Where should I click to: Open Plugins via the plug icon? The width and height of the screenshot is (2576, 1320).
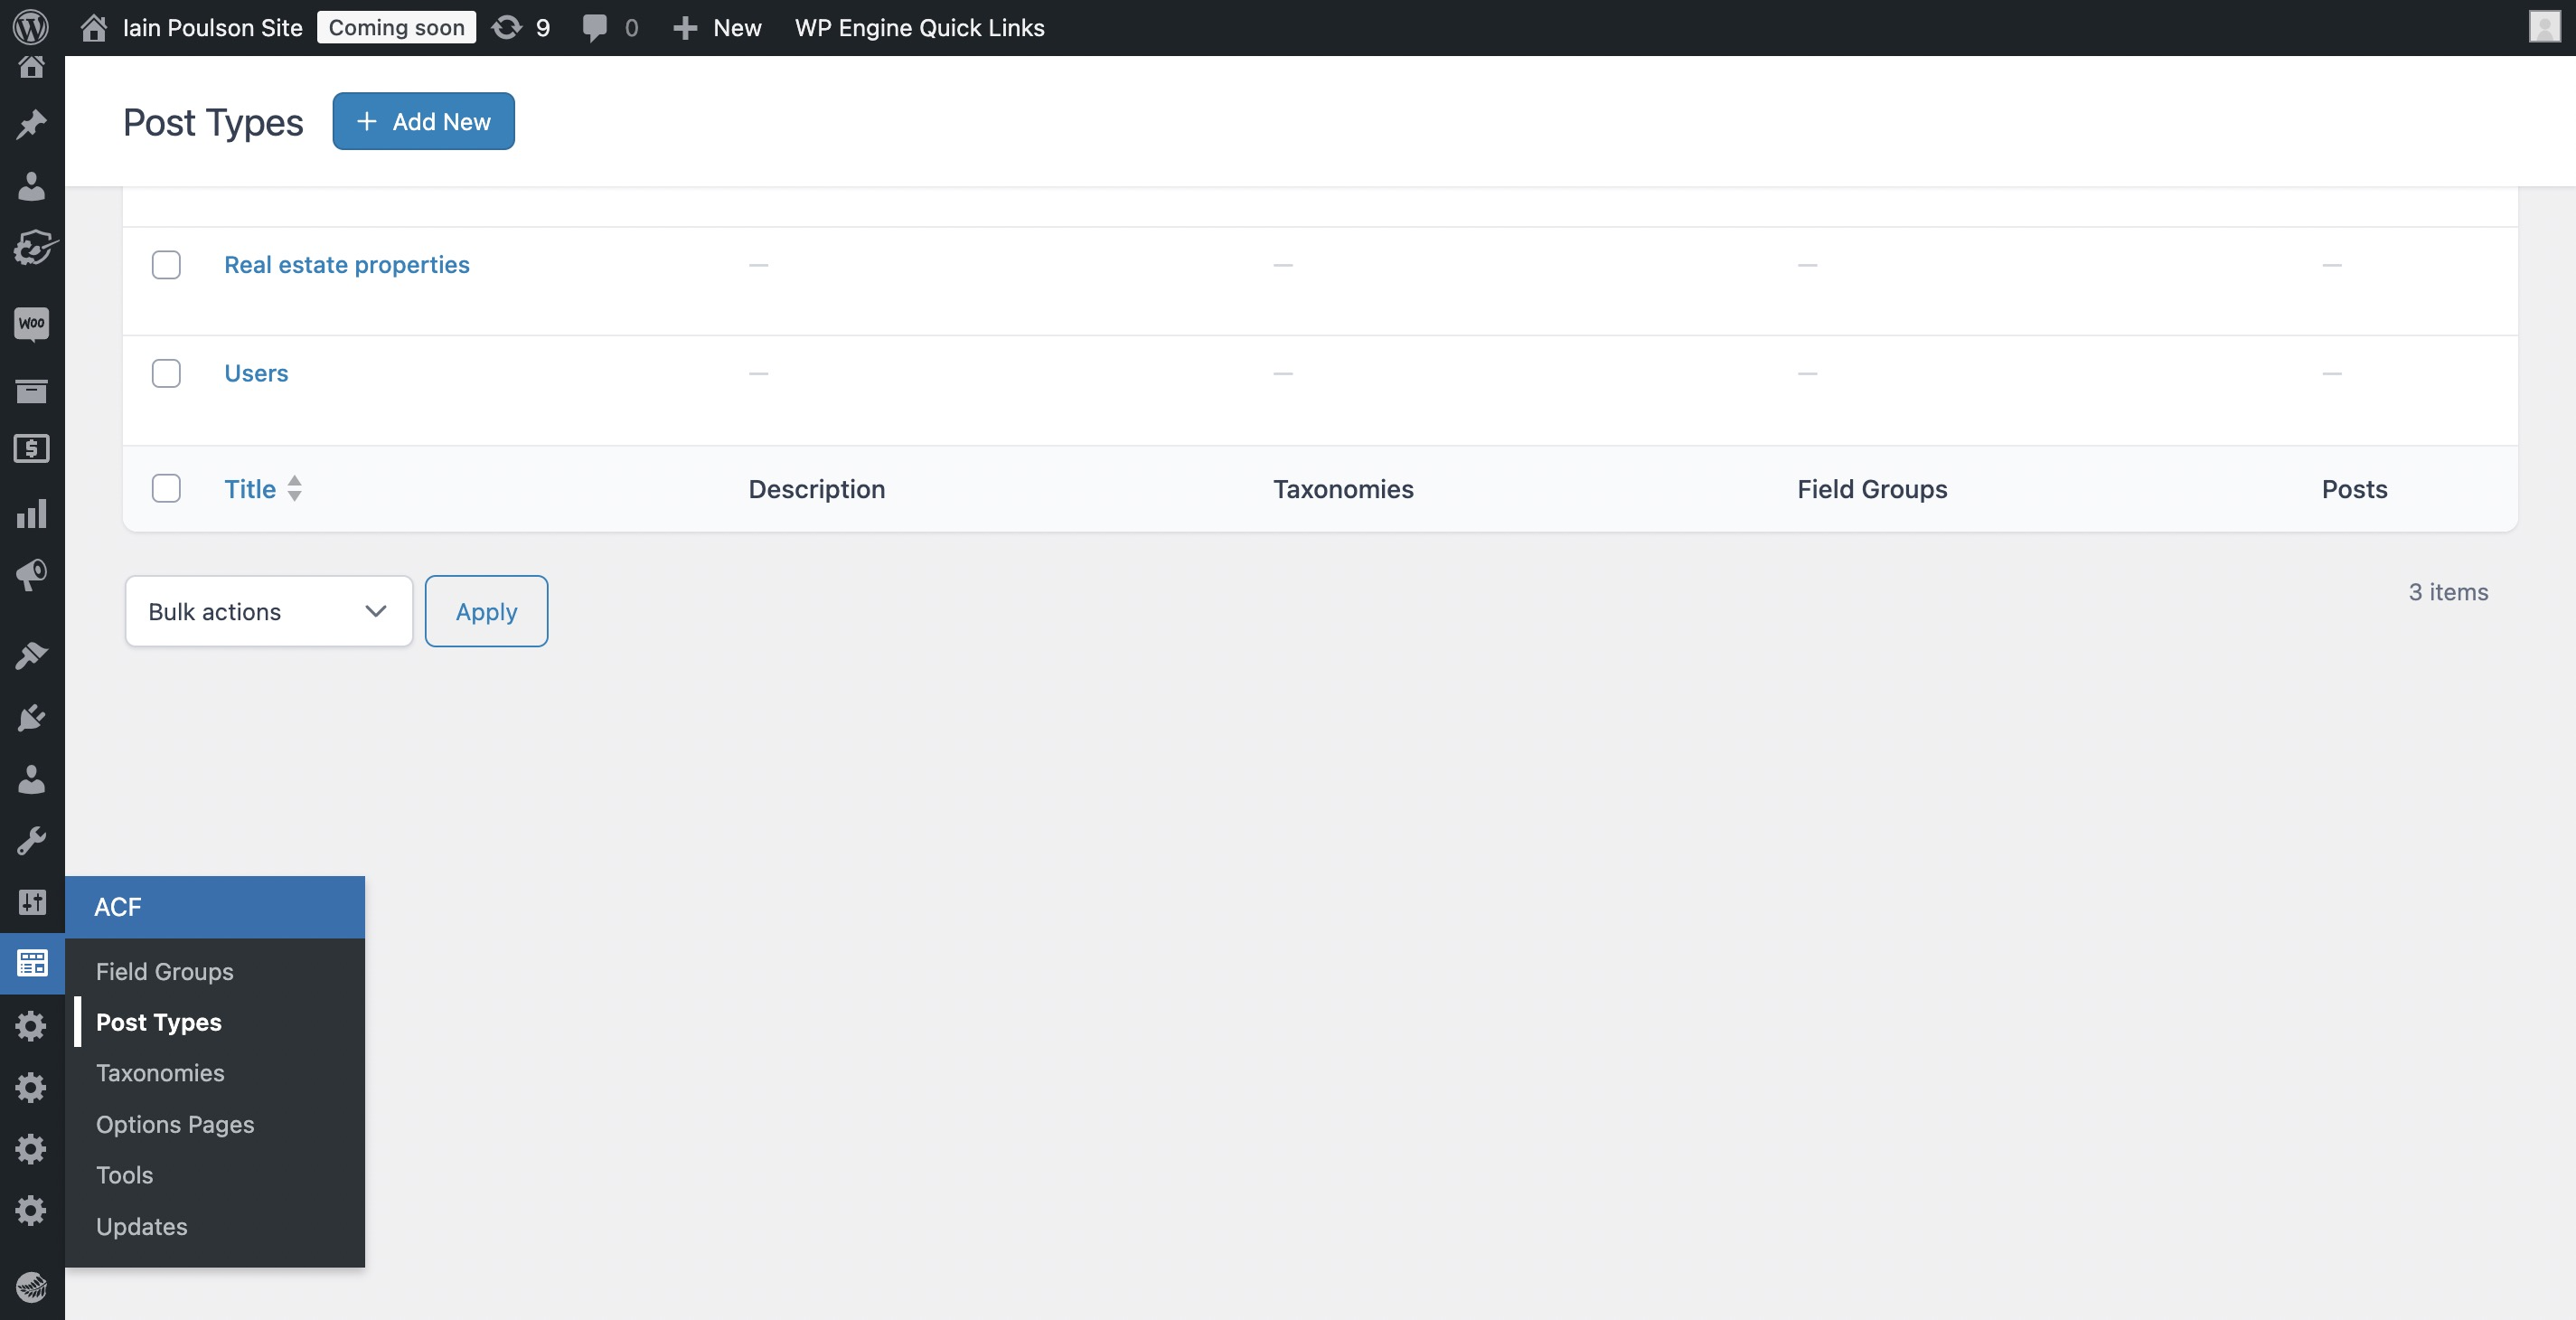[32, 717]
